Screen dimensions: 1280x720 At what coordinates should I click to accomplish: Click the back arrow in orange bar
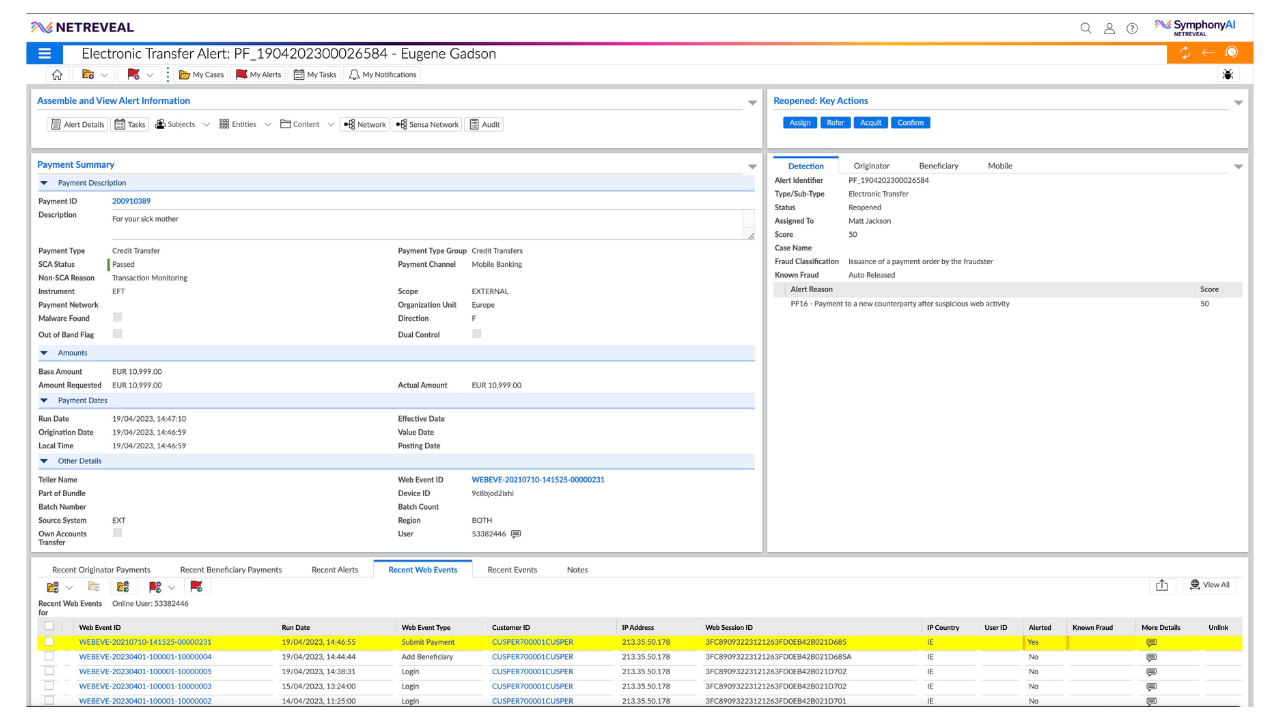(1208, 53)
